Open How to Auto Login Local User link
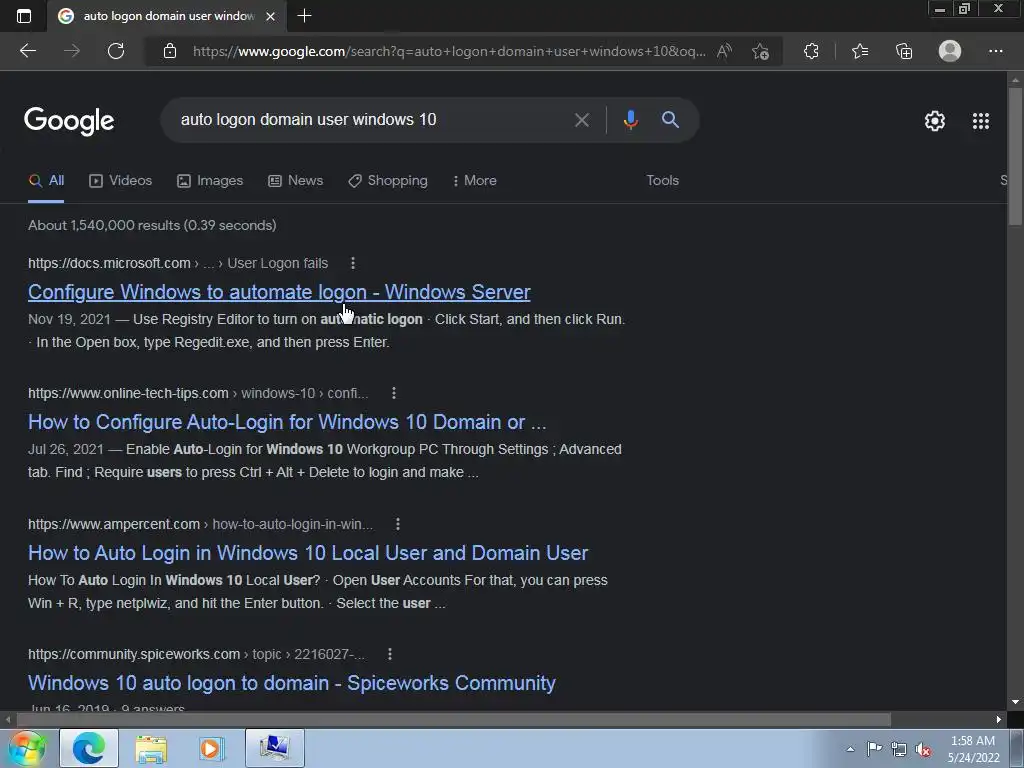The height and width of the screenshot is (768, 1024). (x=308, y=552)
